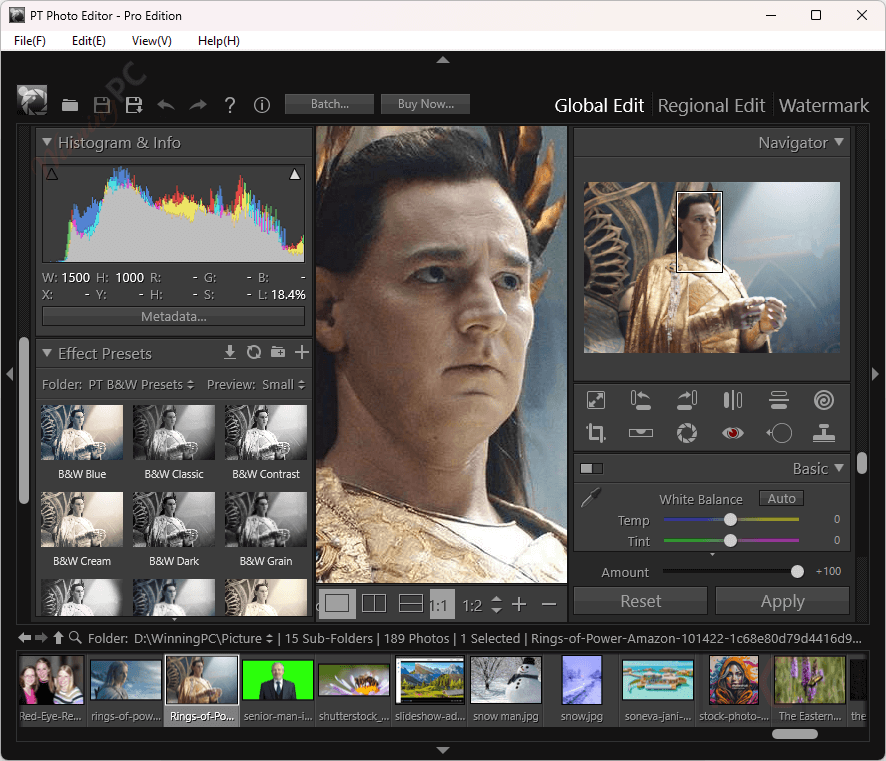Add a new effect preset with plus
The image size is (886, 761).
tap(302, 353)
